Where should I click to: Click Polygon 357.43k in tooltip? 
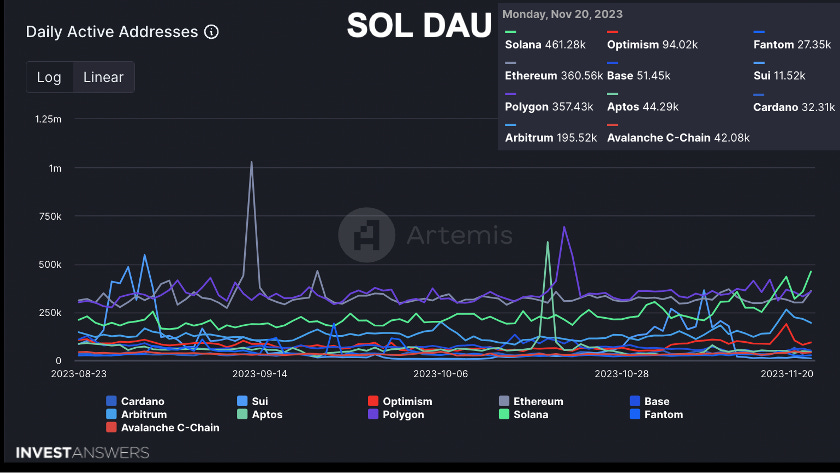tap(549, 107)
